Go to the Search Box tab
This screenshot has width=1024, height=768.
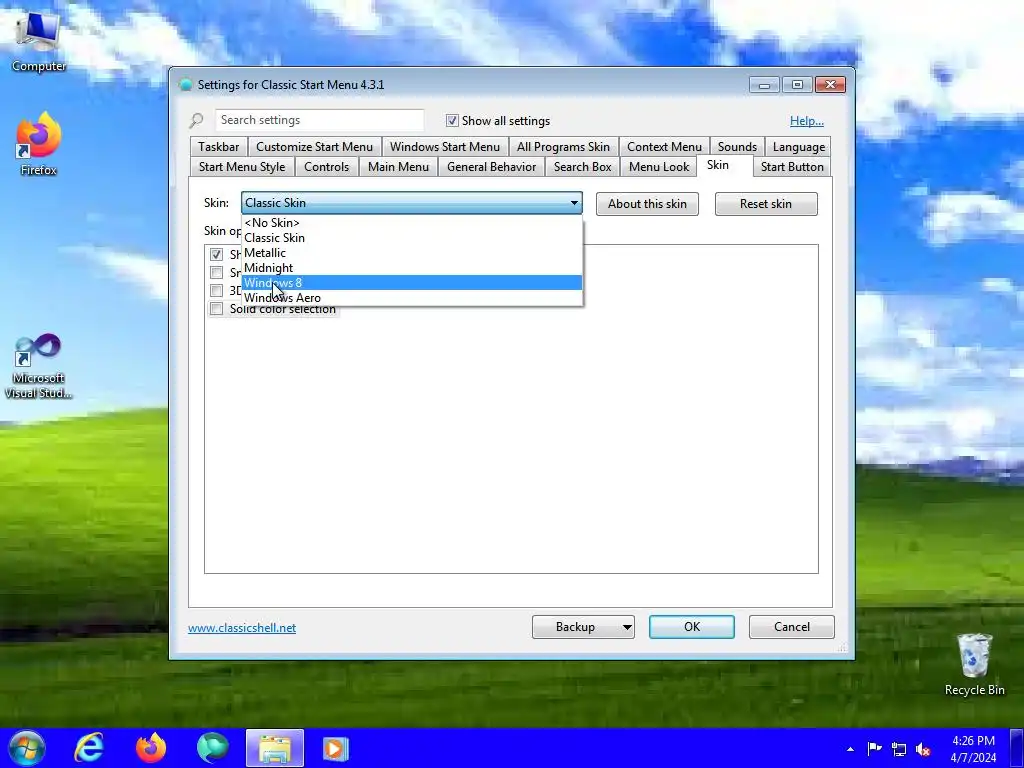[x=583, y=167]
